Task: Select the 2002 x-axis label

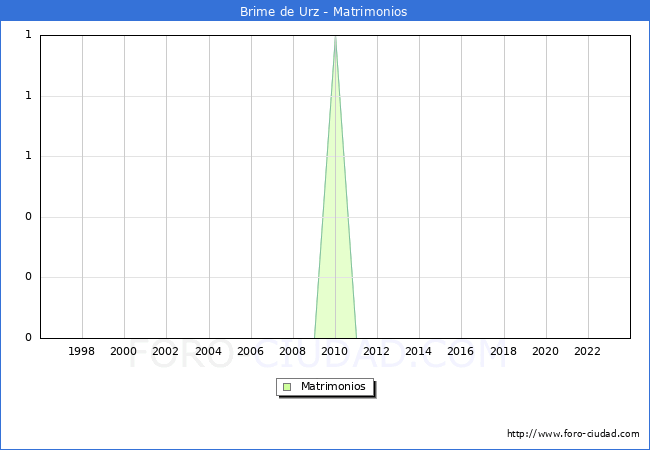Action: point(166,351)
